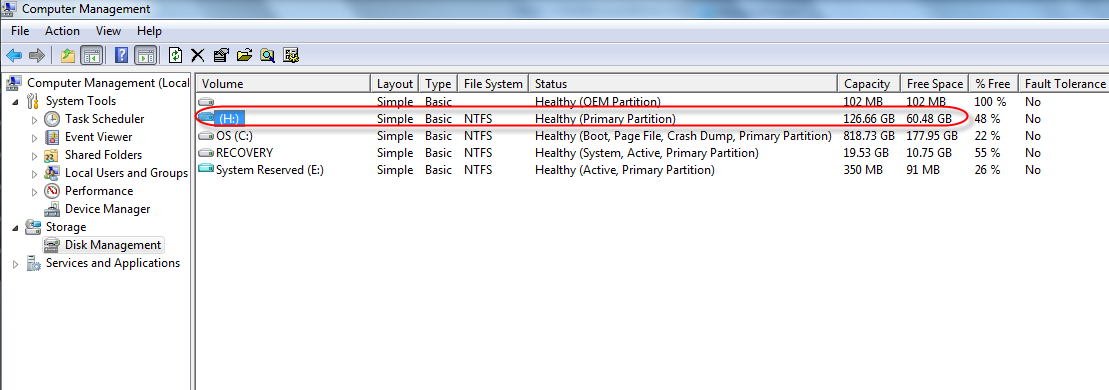Sort by the File System column header
The width and height of the screenshot is (1109, 390).
pyautogui.click(x=493, y=84)
